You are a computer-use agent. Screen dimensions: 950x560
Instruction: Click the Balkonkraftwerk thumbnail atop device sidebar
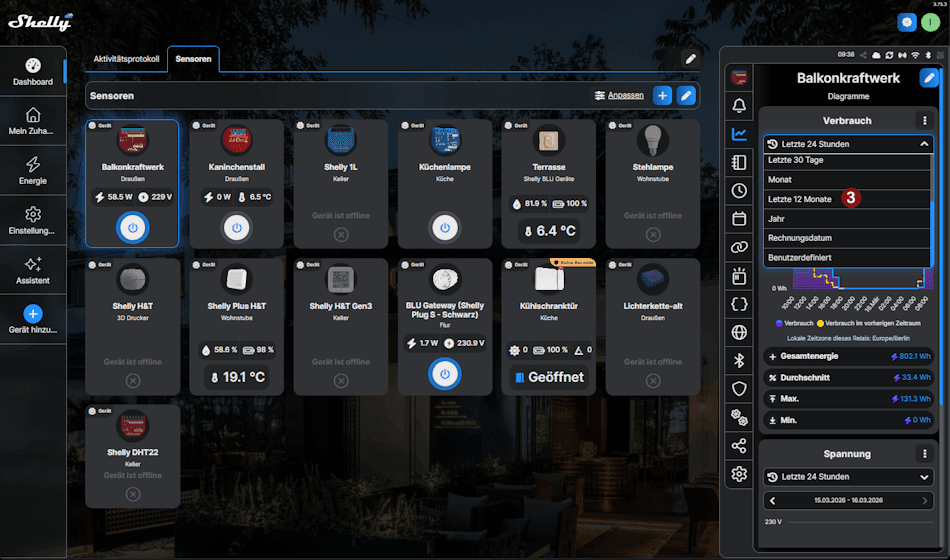(x=739, y=78)
